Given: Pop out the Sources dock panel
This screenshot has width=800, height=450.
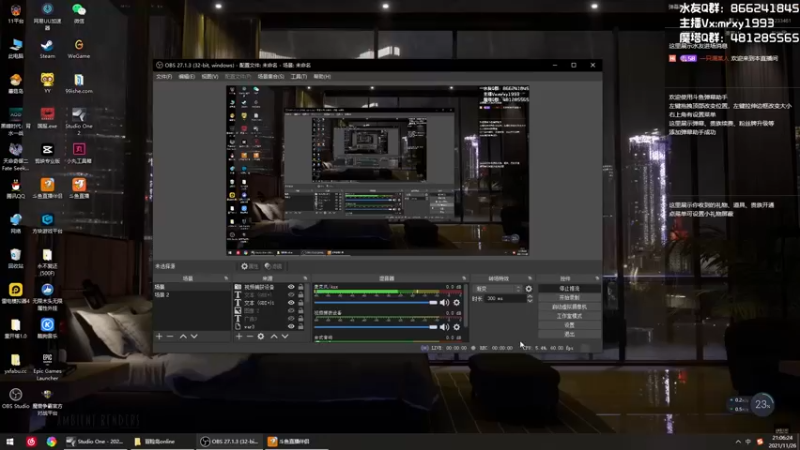Looking at the screenshot, I should 305,279.
